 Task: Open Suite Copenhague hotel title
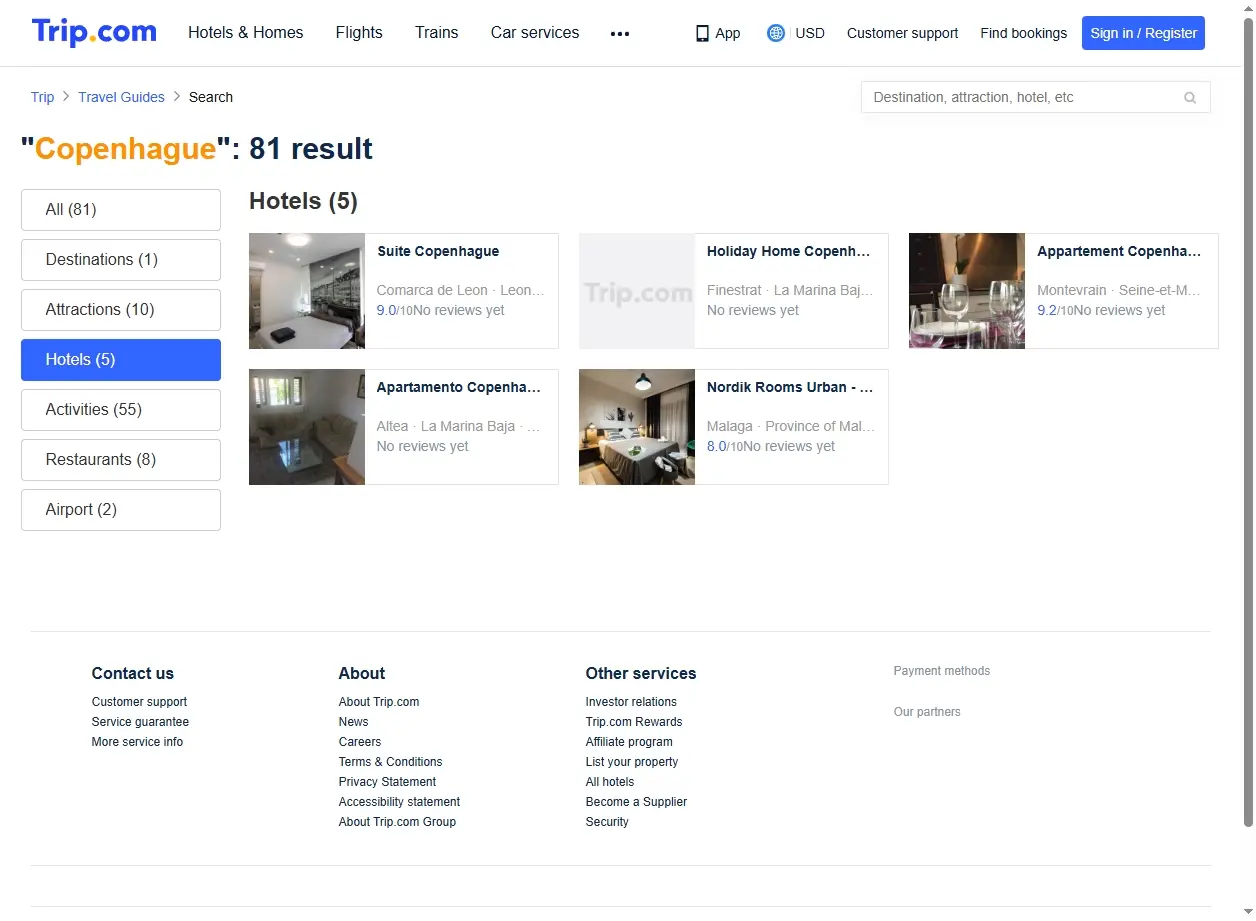[x=438, y=251]
